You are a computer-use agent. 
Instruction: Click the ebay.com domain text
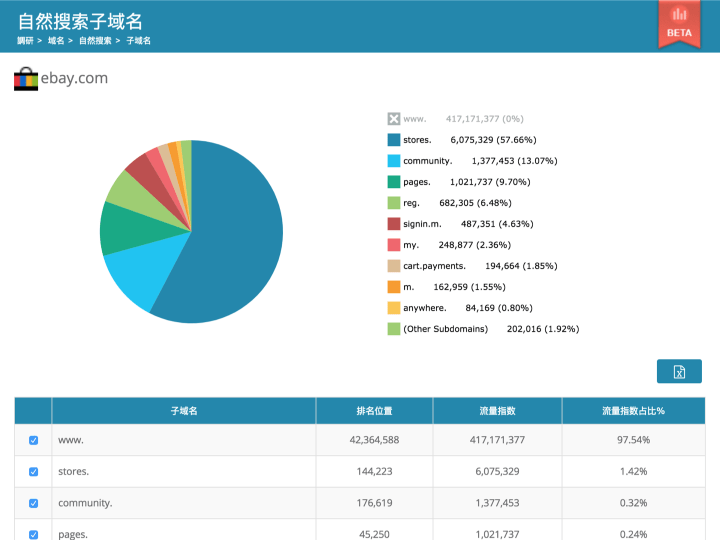tap(74, 78)
